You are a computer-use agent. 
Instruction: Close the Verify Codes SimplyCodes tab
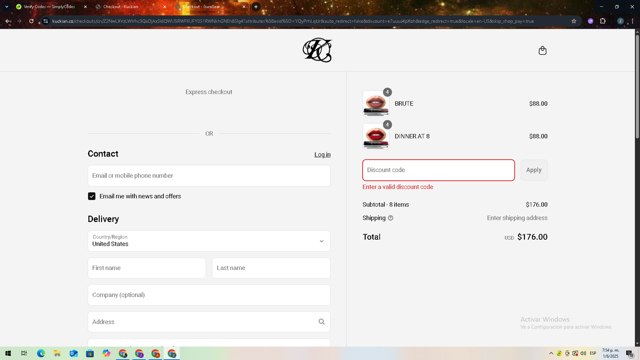[x=85, y=7]
